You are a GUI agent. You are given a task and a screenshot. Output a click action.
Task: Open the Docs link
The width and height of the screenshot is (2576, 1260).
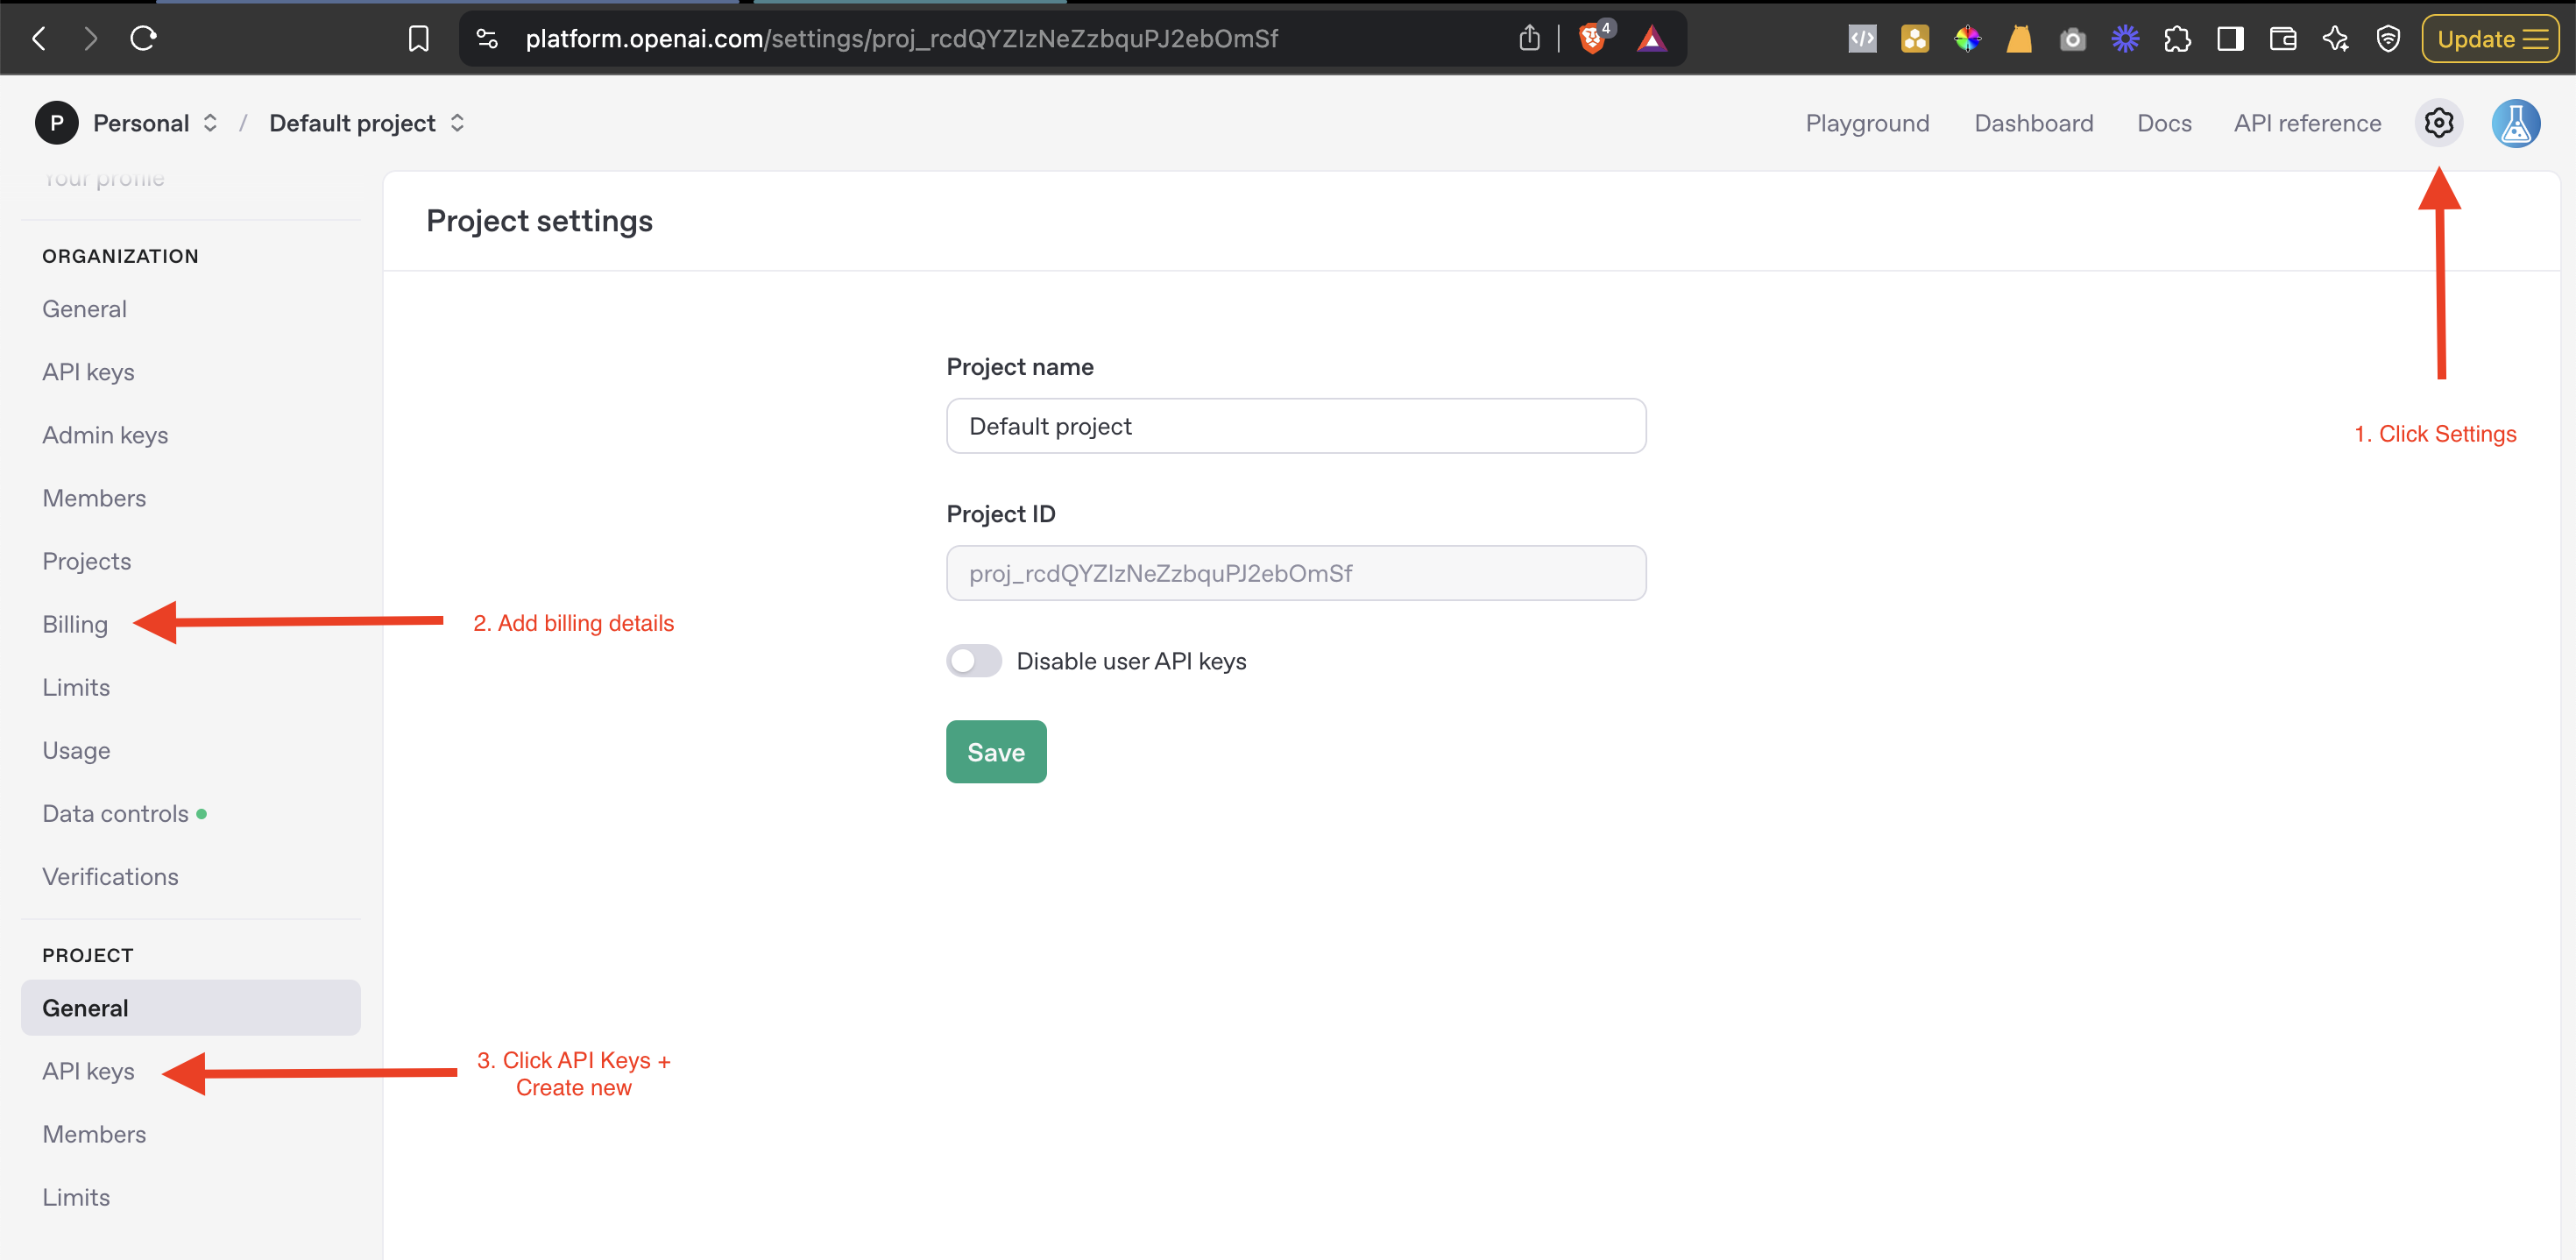click(x=2163, y=123)
